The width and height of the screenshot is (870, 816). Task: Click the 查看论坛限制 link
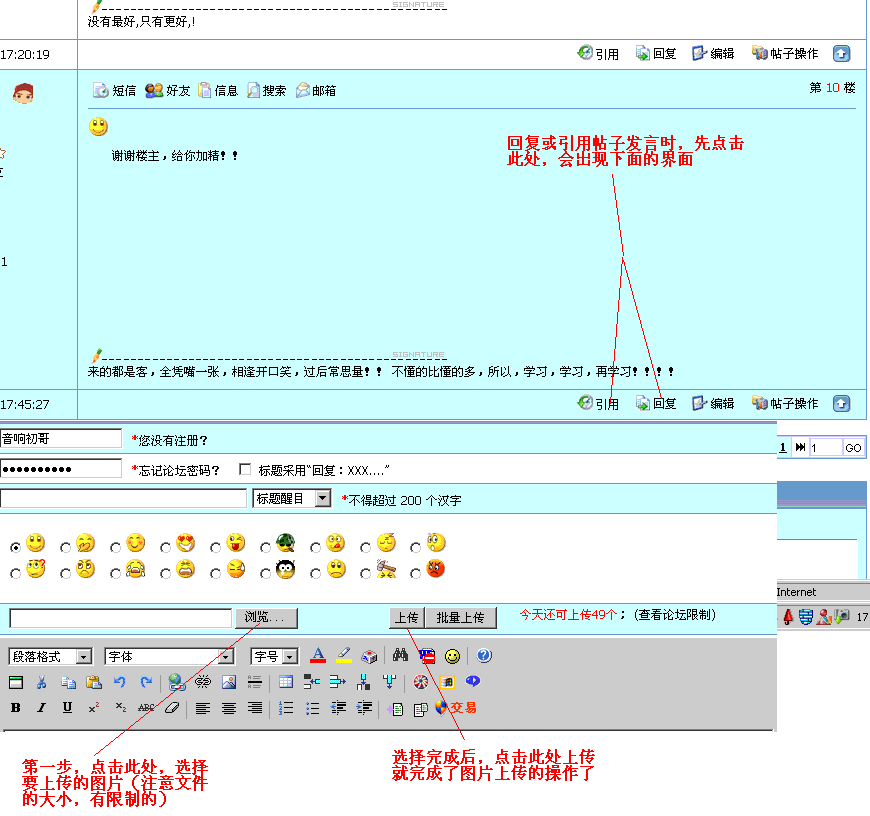(x=675, y=615)
